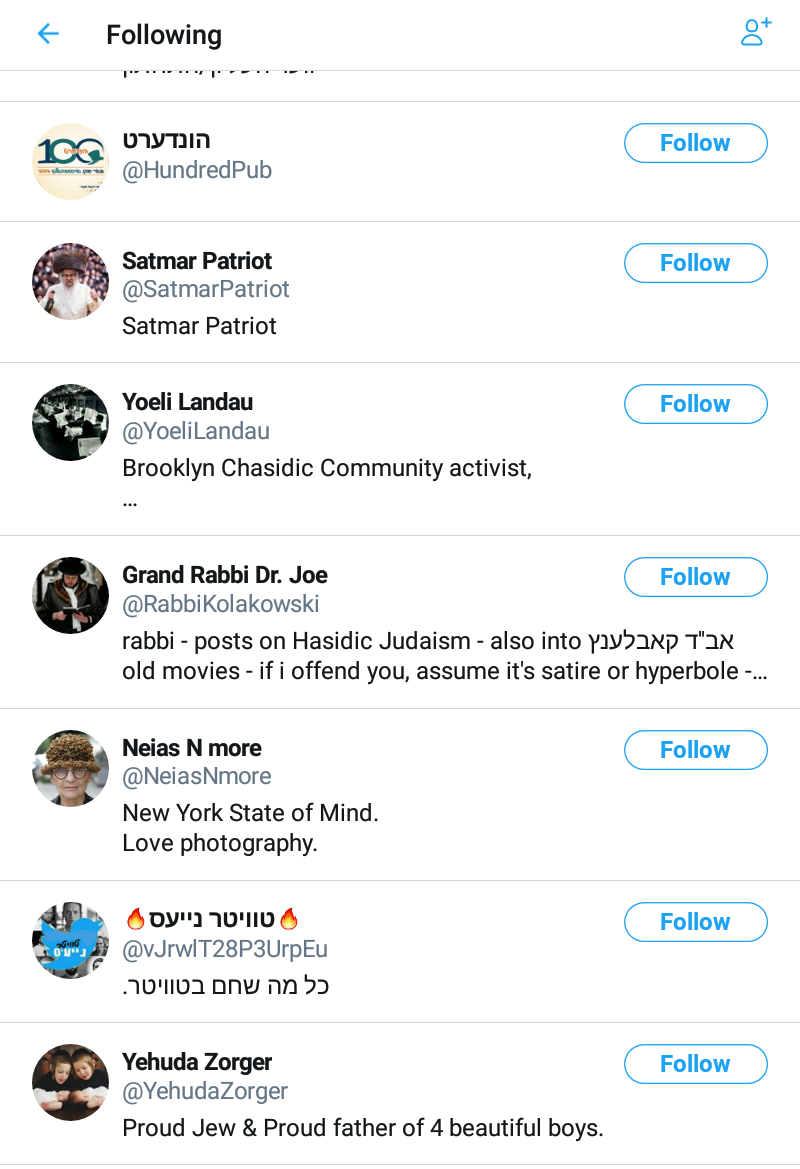Screen dimensions: 800x1169
Task: Open Neias N more avatar
Action: click(x=70, y=768)
